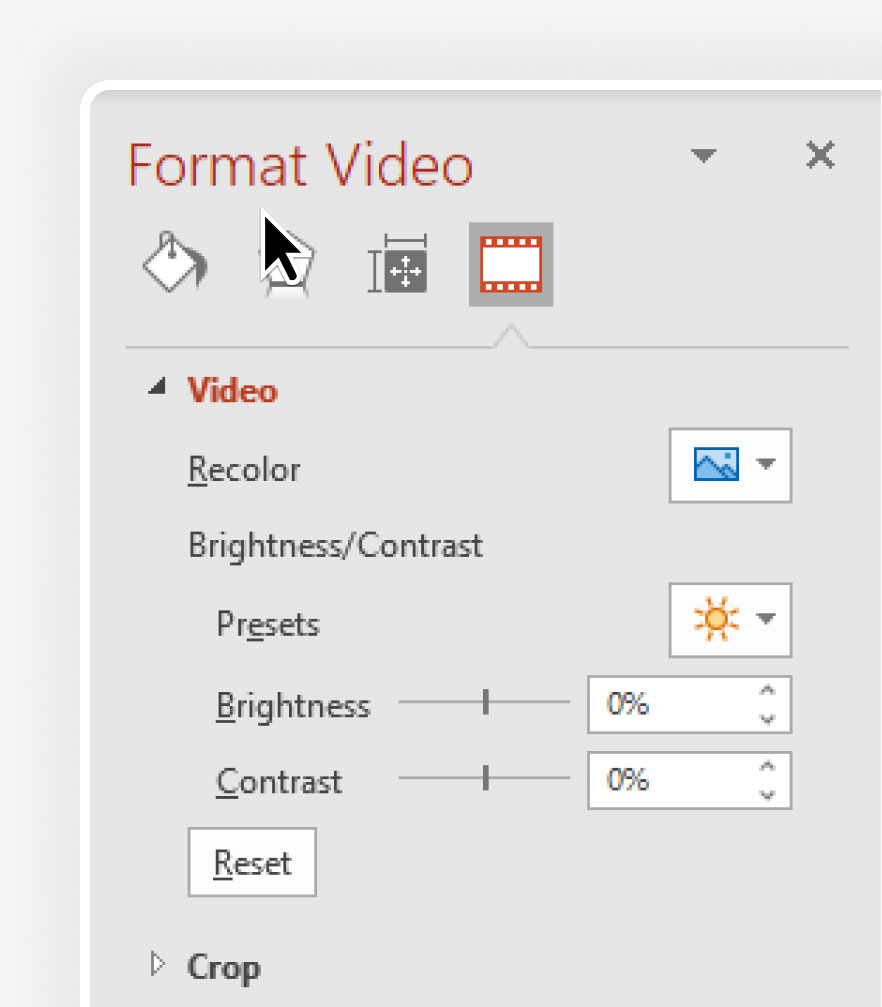Click the Contrast slider handle
The width and height of the screenshot is (882, 1007).
tap(486, 778)
